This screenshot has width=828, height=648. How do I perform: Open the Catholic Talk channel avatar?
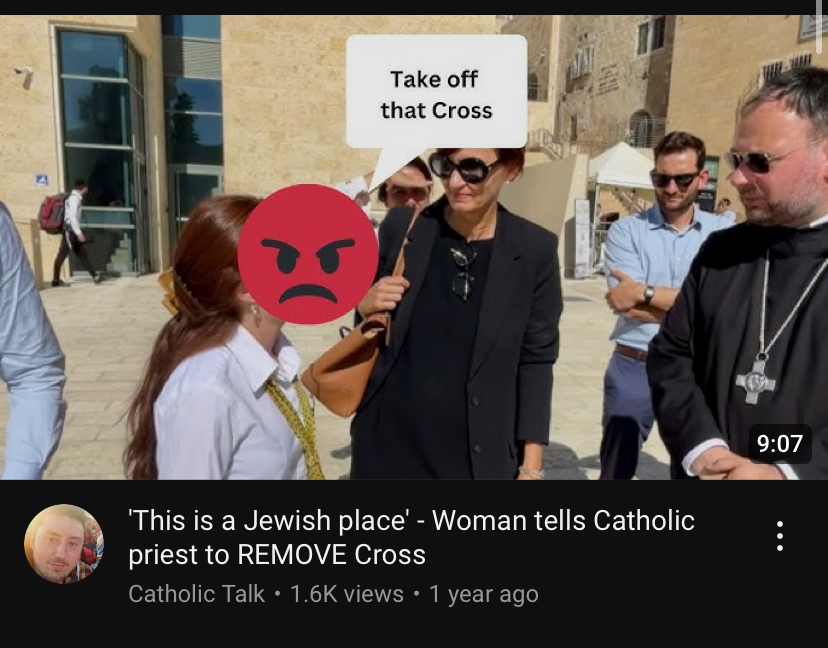(x=64, y=543)
